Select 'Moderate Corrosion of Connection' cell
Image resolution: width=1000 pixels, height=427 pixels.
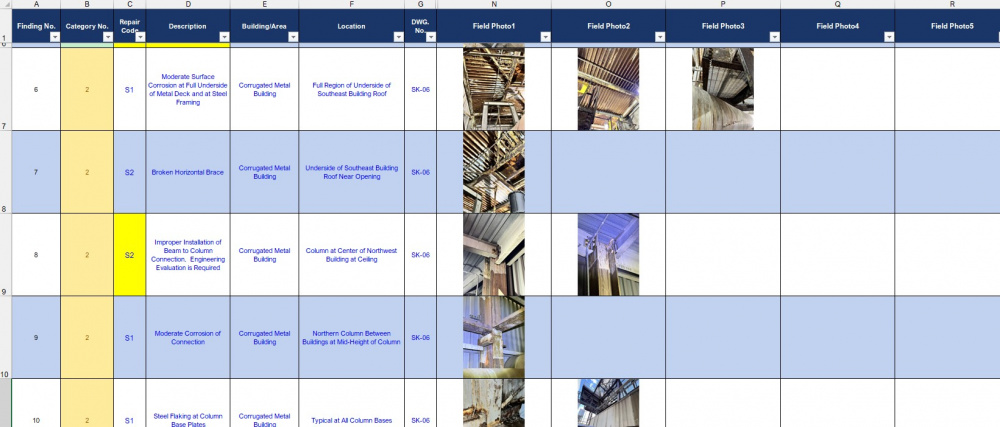coord(188,338)
